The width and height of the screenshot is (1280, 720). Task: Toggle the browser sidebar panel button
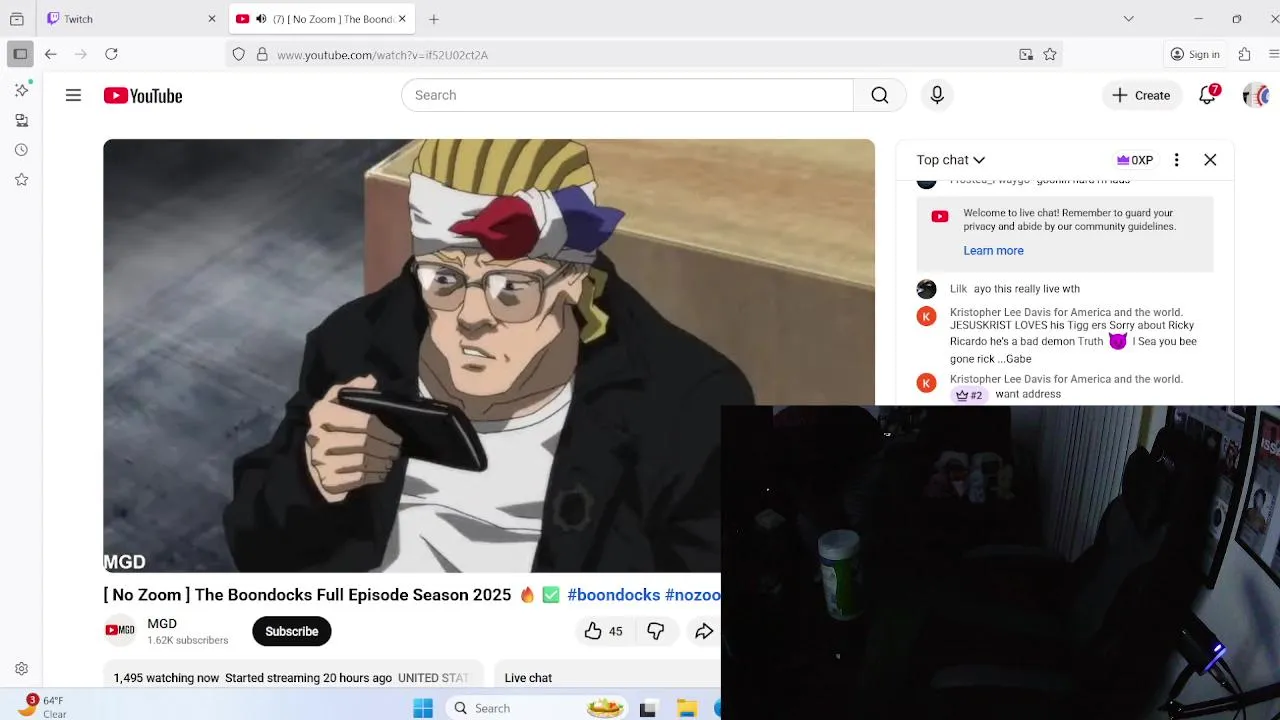coord(20,54)
